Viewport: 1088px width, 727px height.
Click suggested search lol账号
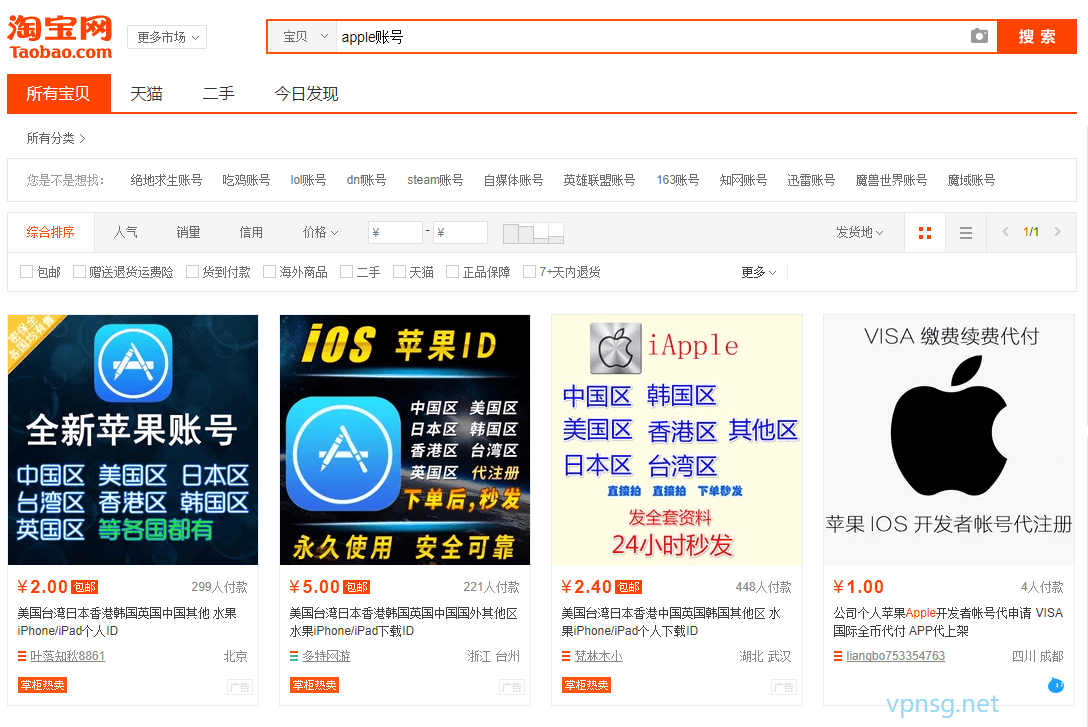(308, 180)
